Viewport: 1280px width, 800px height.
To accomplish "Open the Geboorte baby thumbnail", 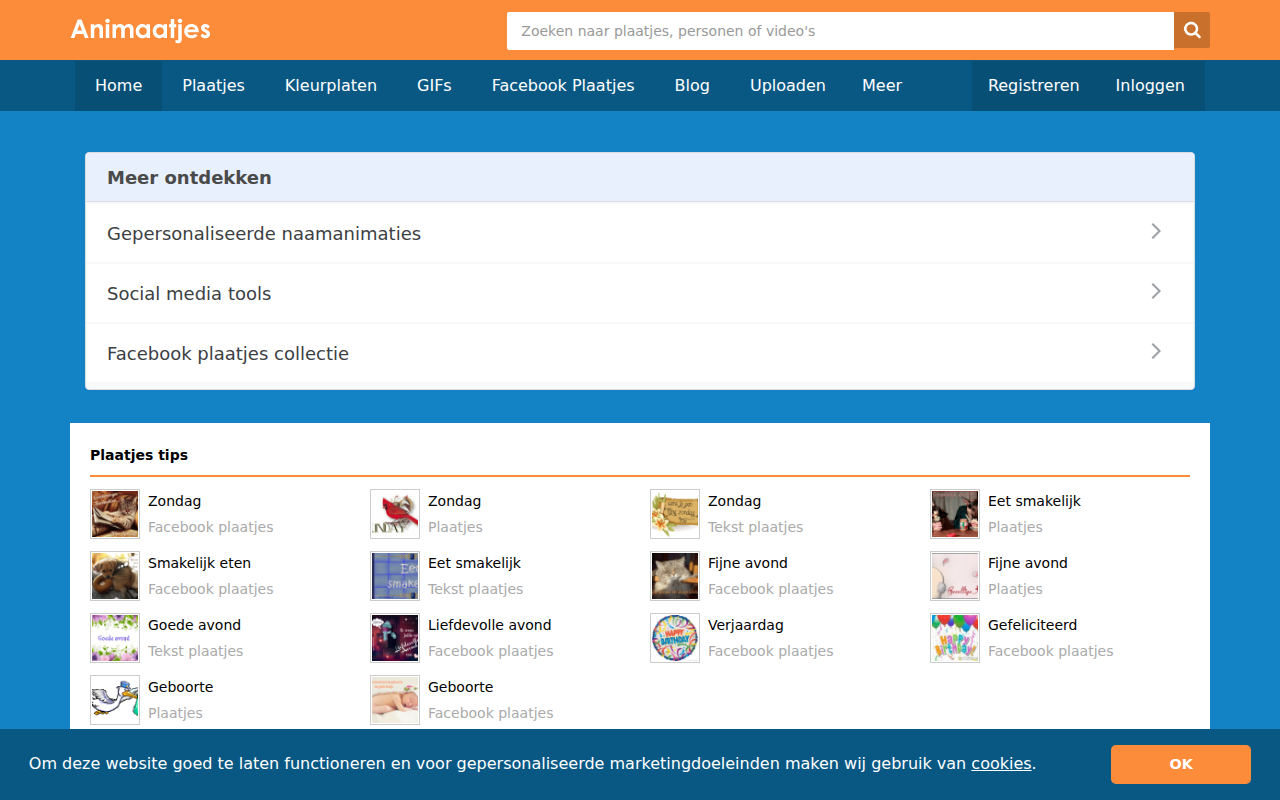I will [x=395, y=700].
